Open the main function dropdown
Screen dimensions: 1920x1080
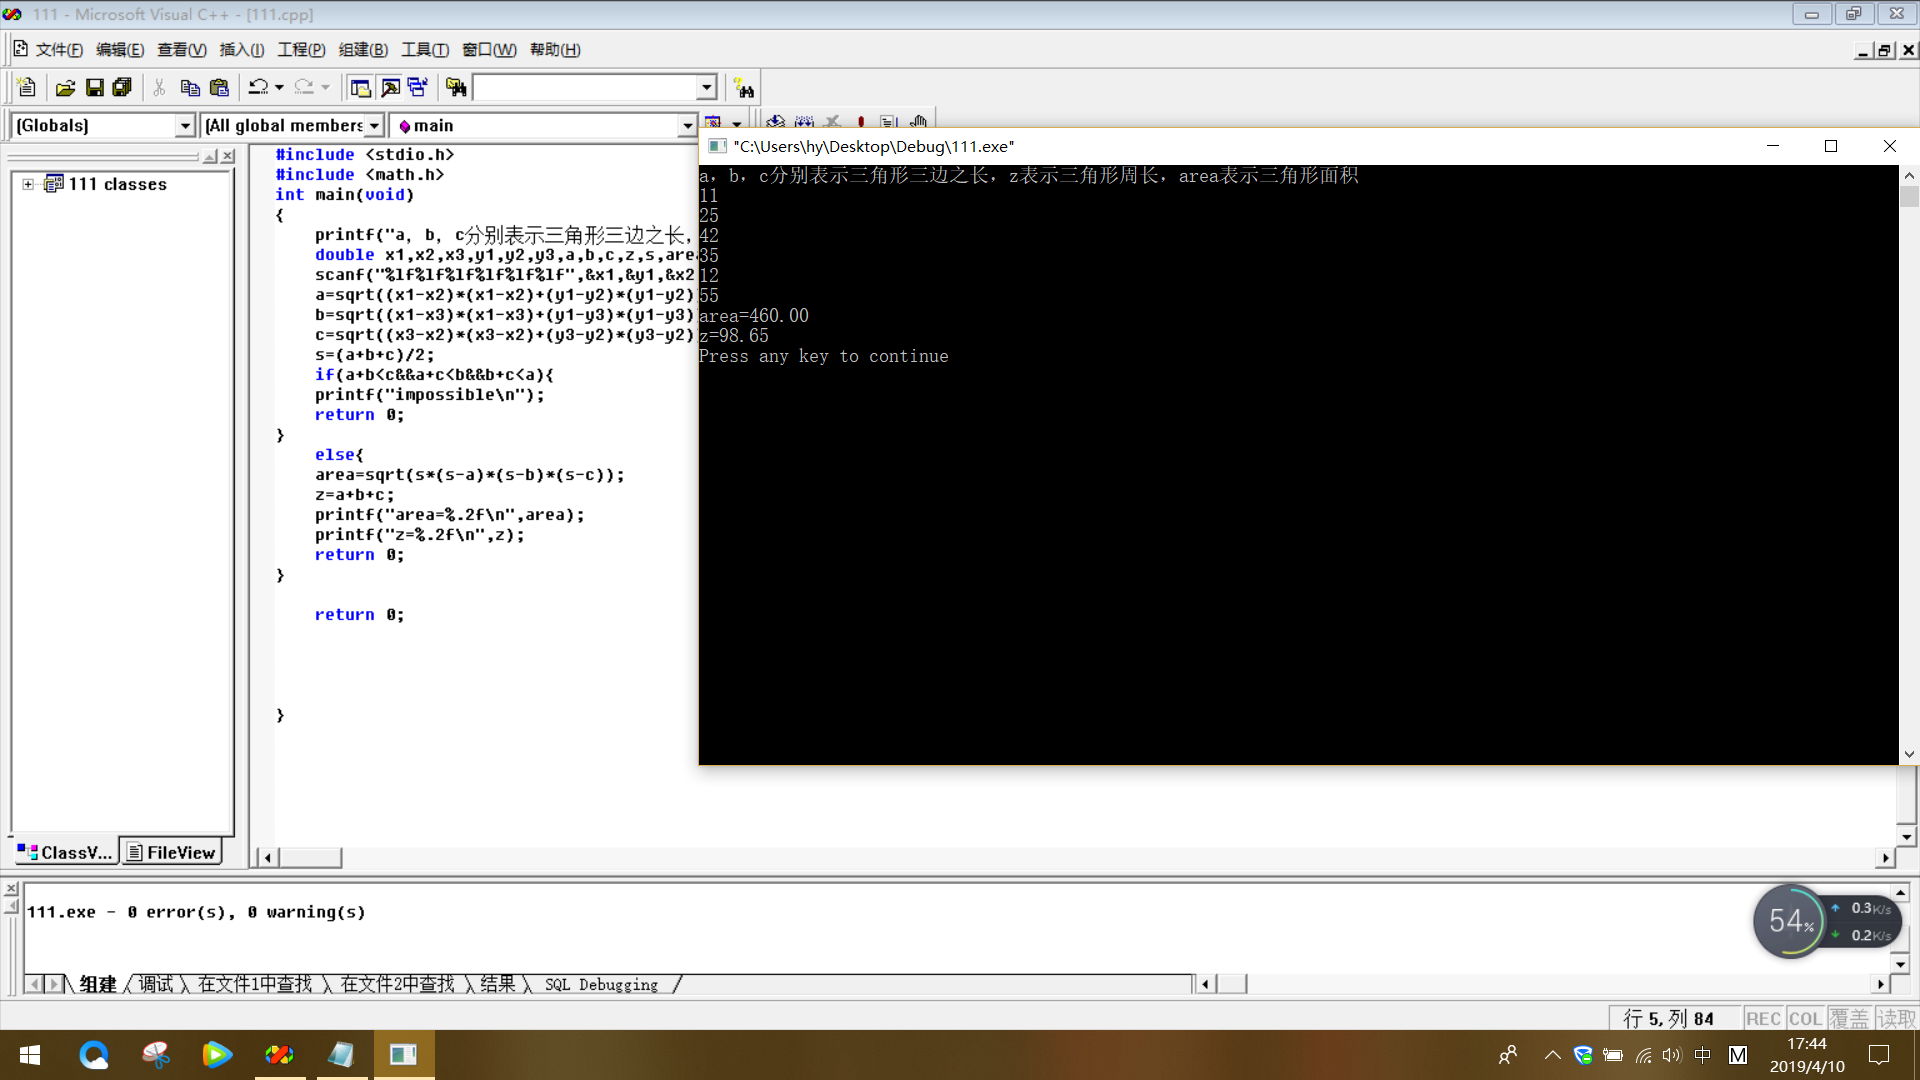click(x=687, y=125)
